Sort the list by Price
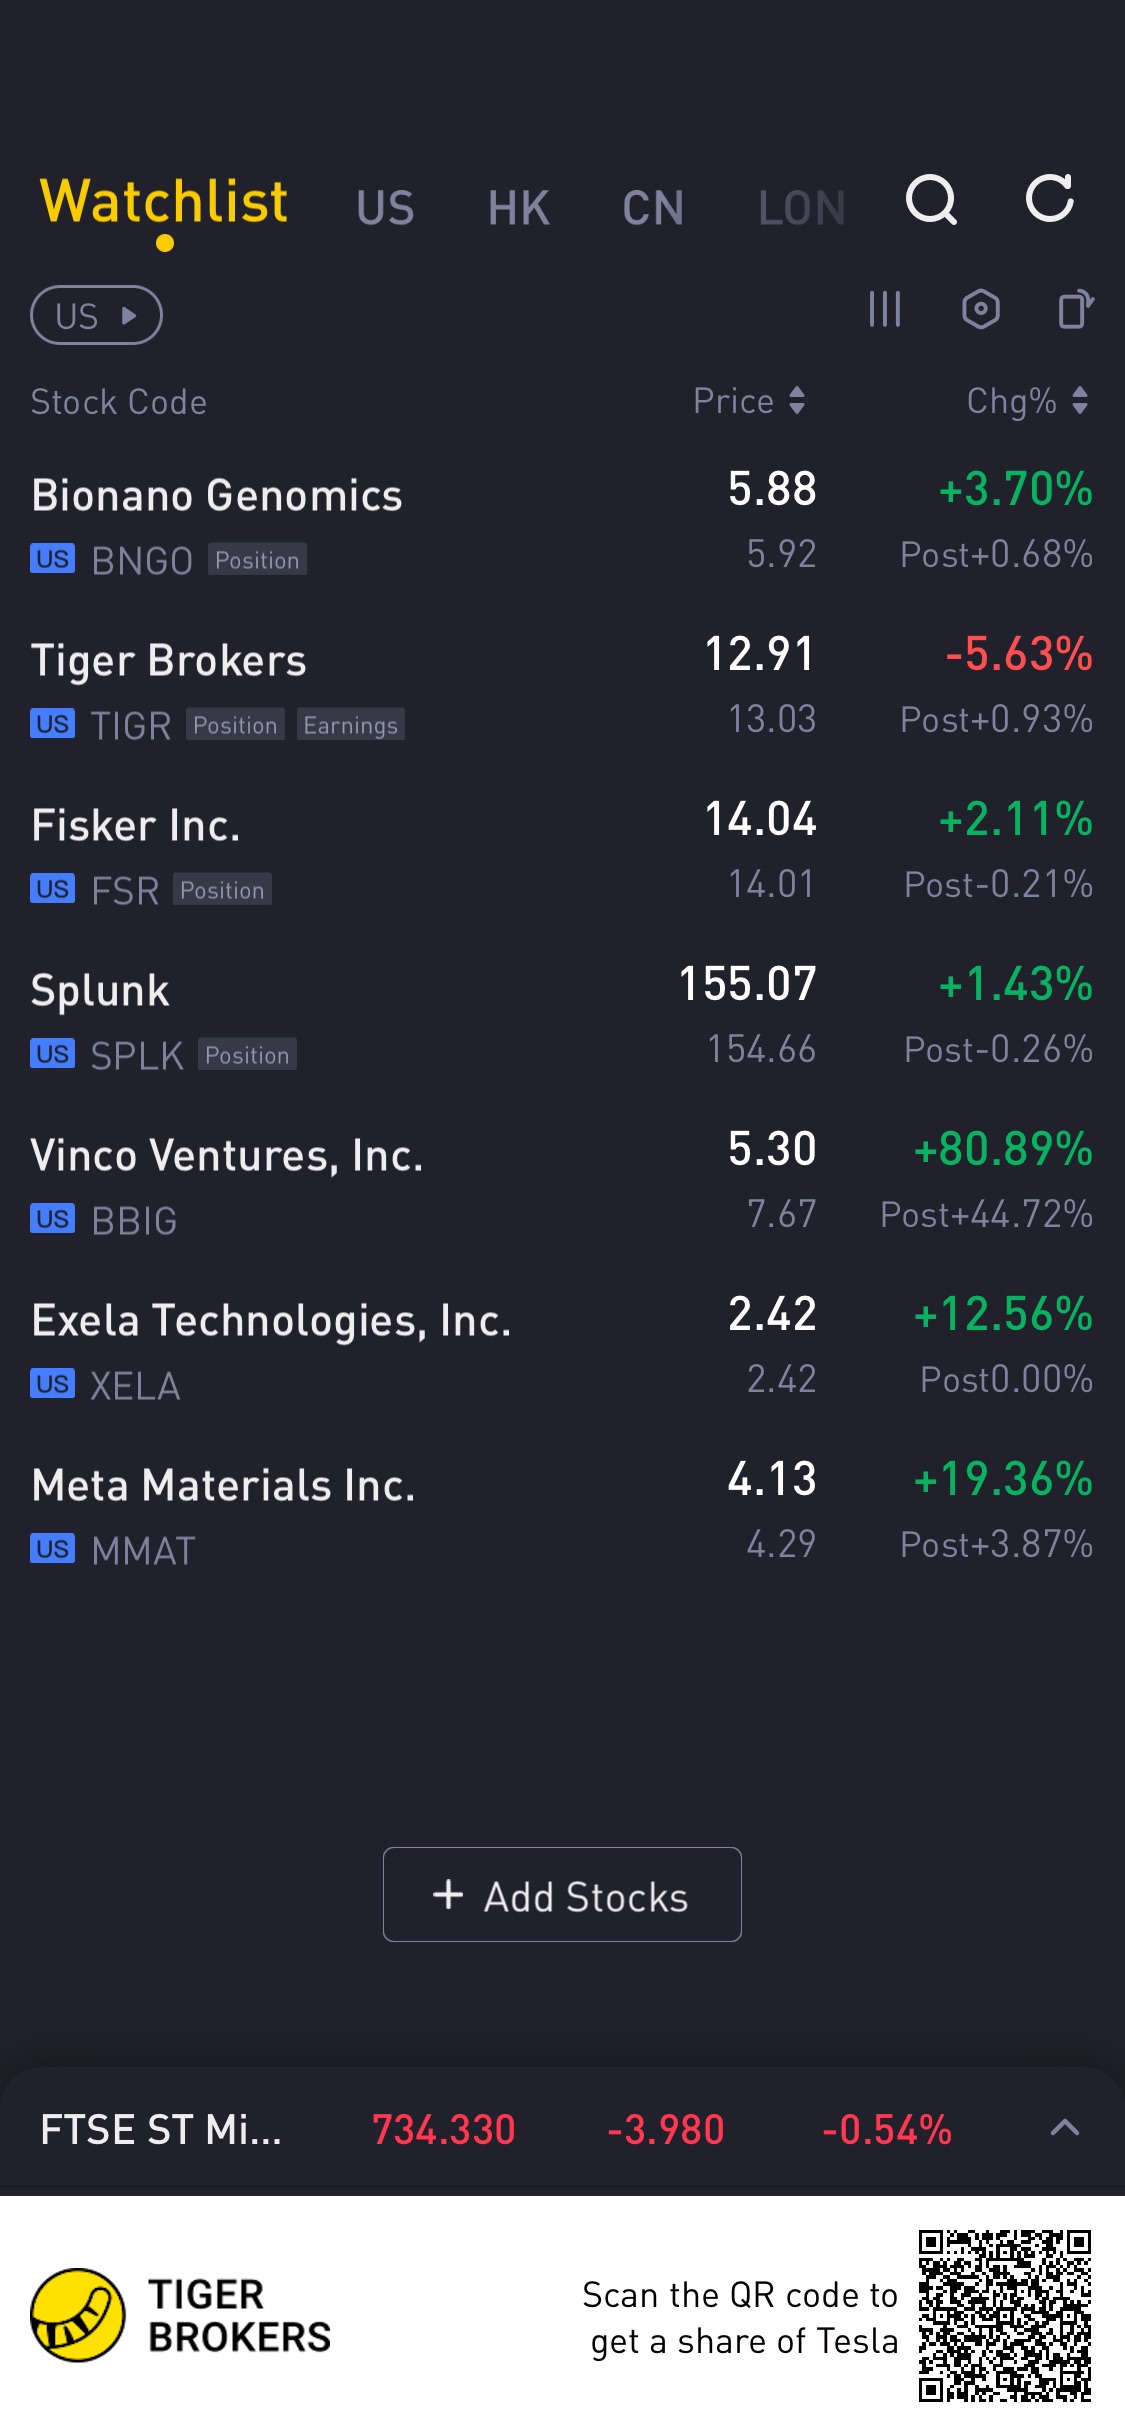The image size is (1125, 2436). tap(750, 401)
